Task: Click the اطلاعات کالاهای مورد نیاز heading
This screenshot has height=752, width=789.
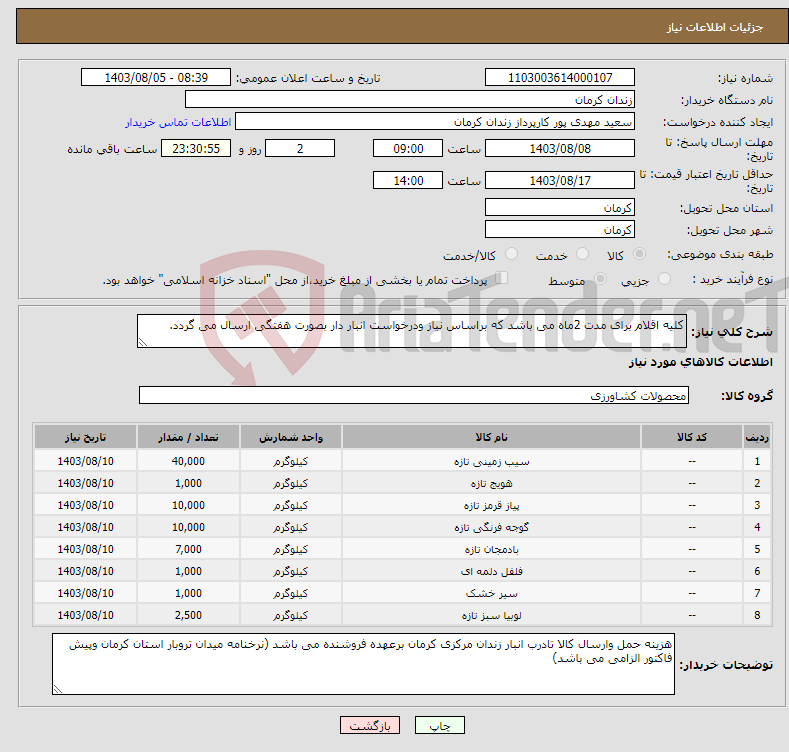Action: click(x=700, y=362)
